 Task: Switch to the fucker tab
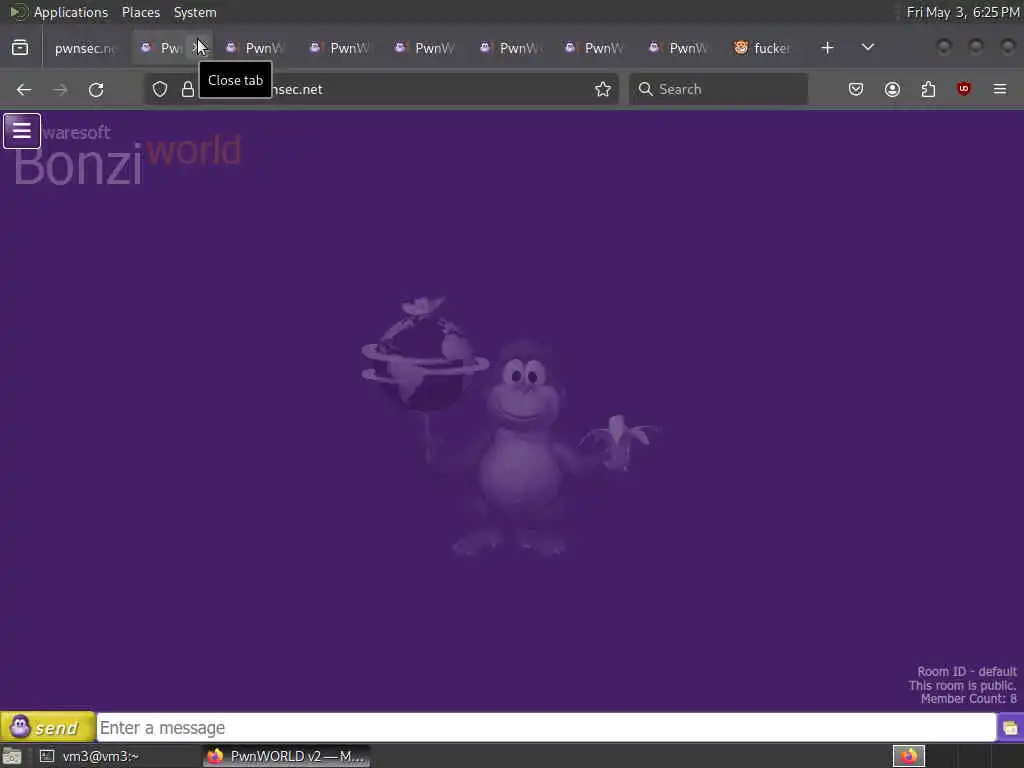point(763,48)
